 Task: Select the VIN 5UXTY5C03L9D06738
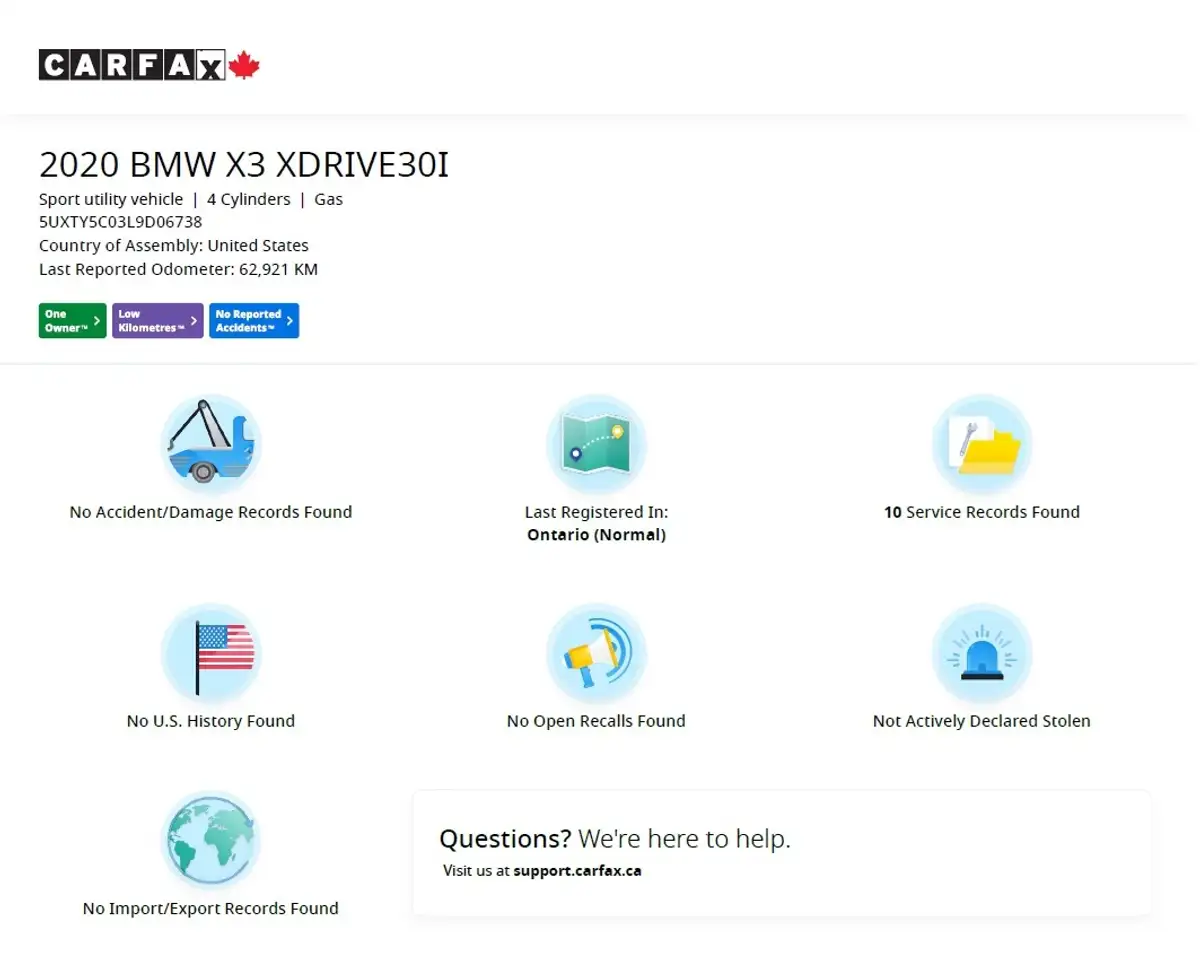coord(121,222)
